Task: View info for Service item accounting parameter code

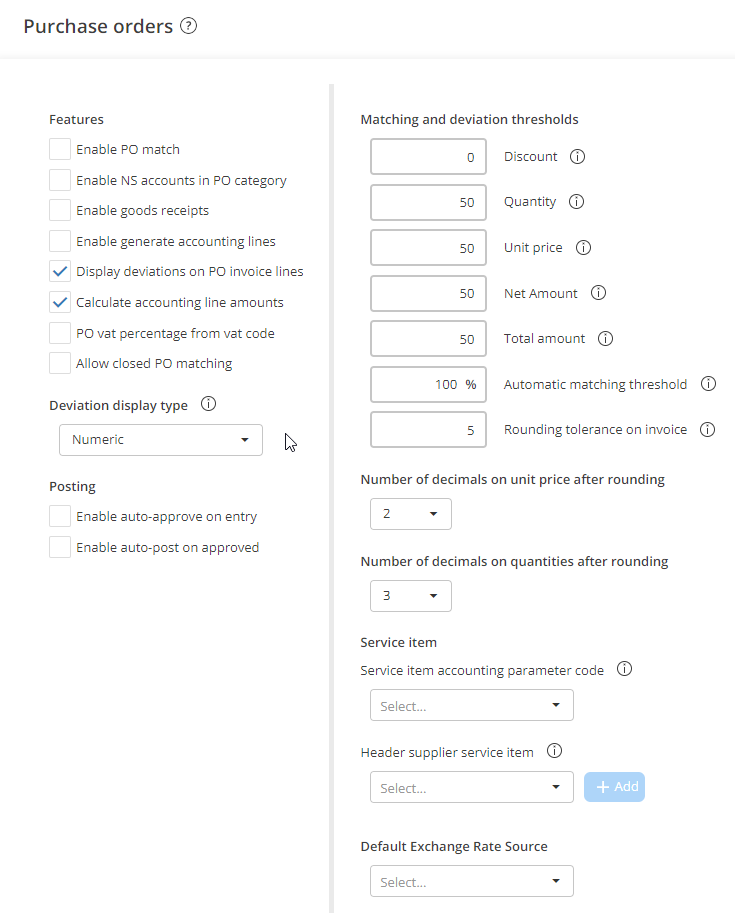Action: (x=624, y=669)
